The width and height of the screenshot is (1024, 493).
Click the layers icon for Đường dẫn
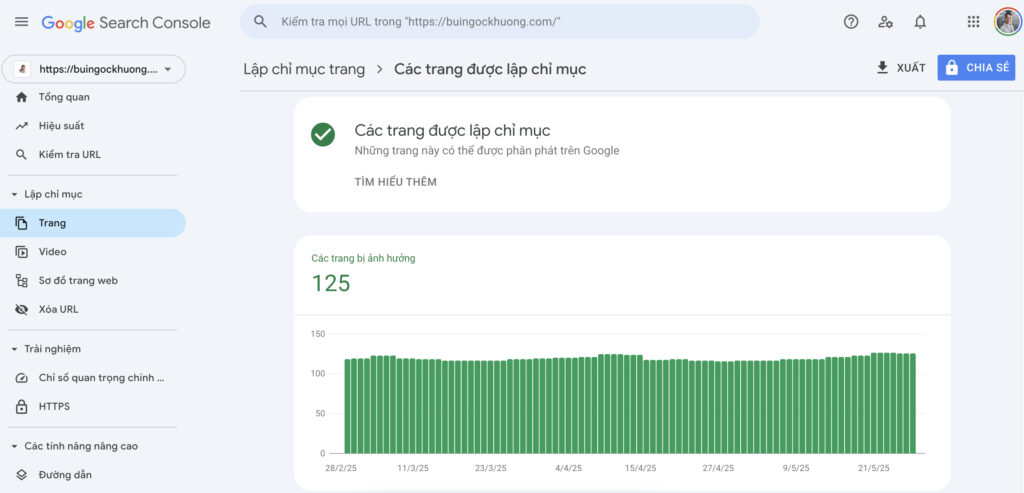[22, 475]
